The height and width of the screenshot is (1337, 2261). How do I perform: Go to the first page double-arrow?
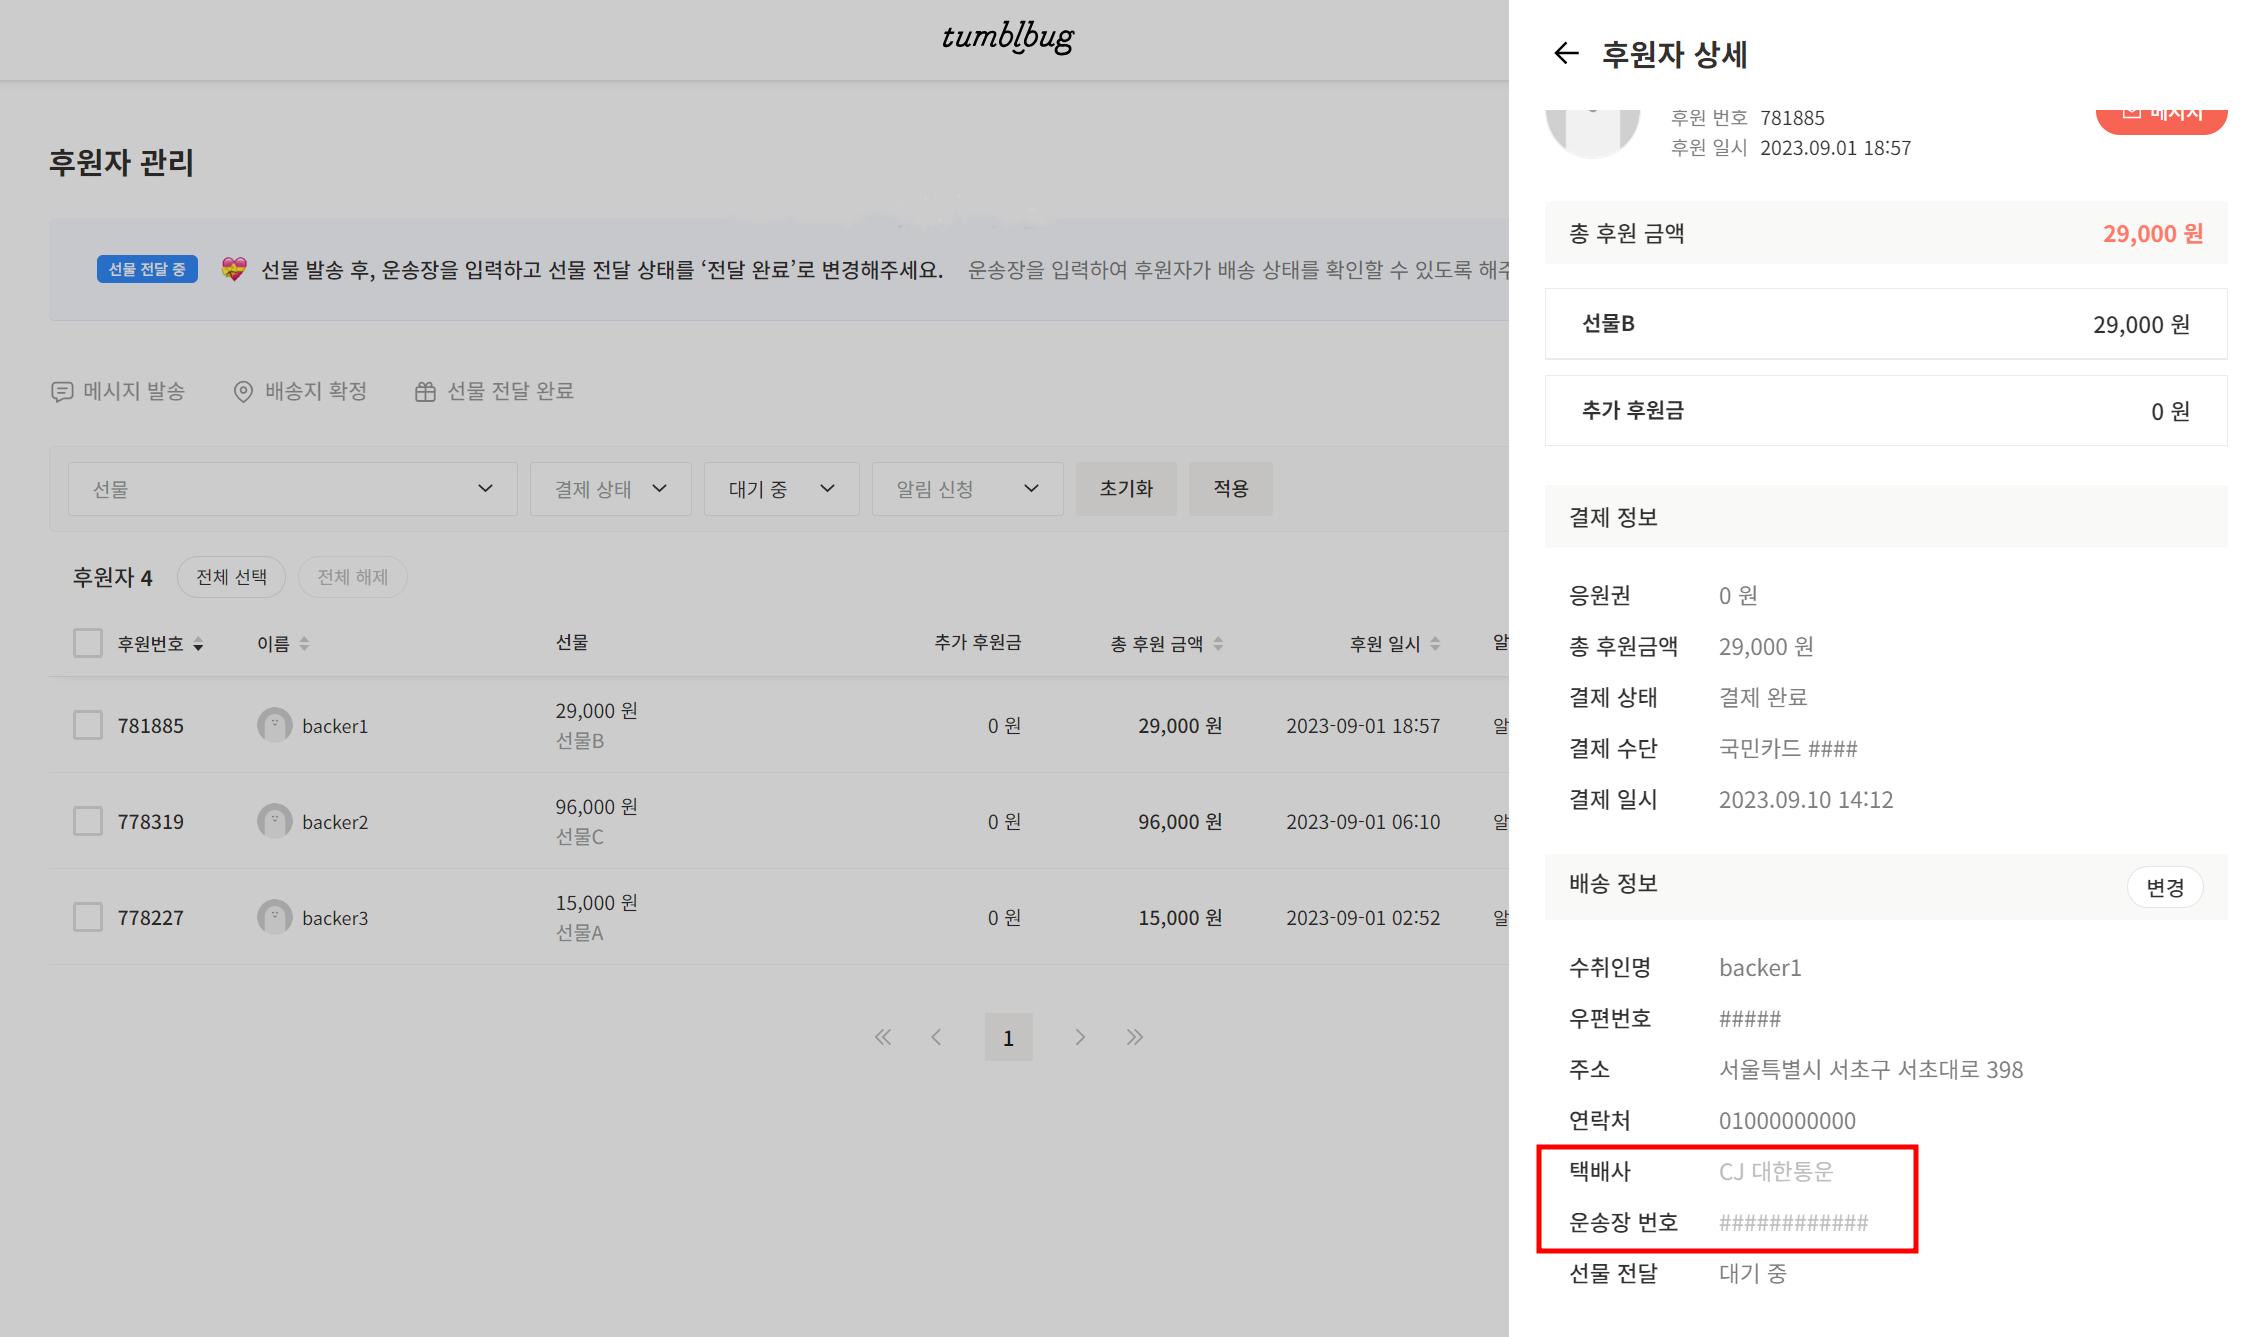pos(882,1037)
